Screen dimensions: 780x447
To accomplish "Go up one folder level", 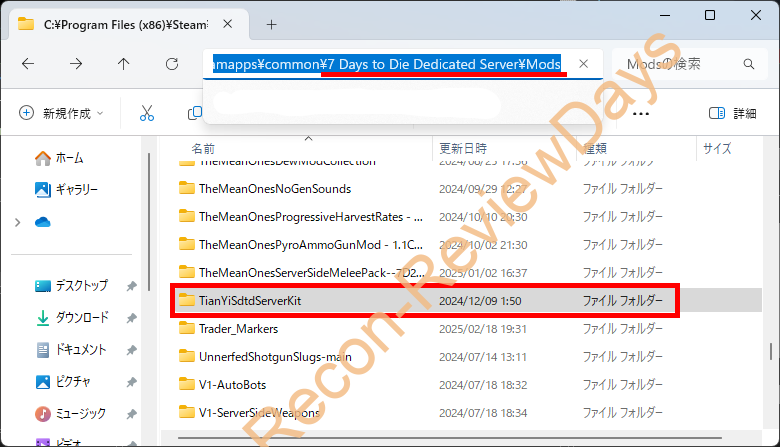I will [x=123, y=64].
